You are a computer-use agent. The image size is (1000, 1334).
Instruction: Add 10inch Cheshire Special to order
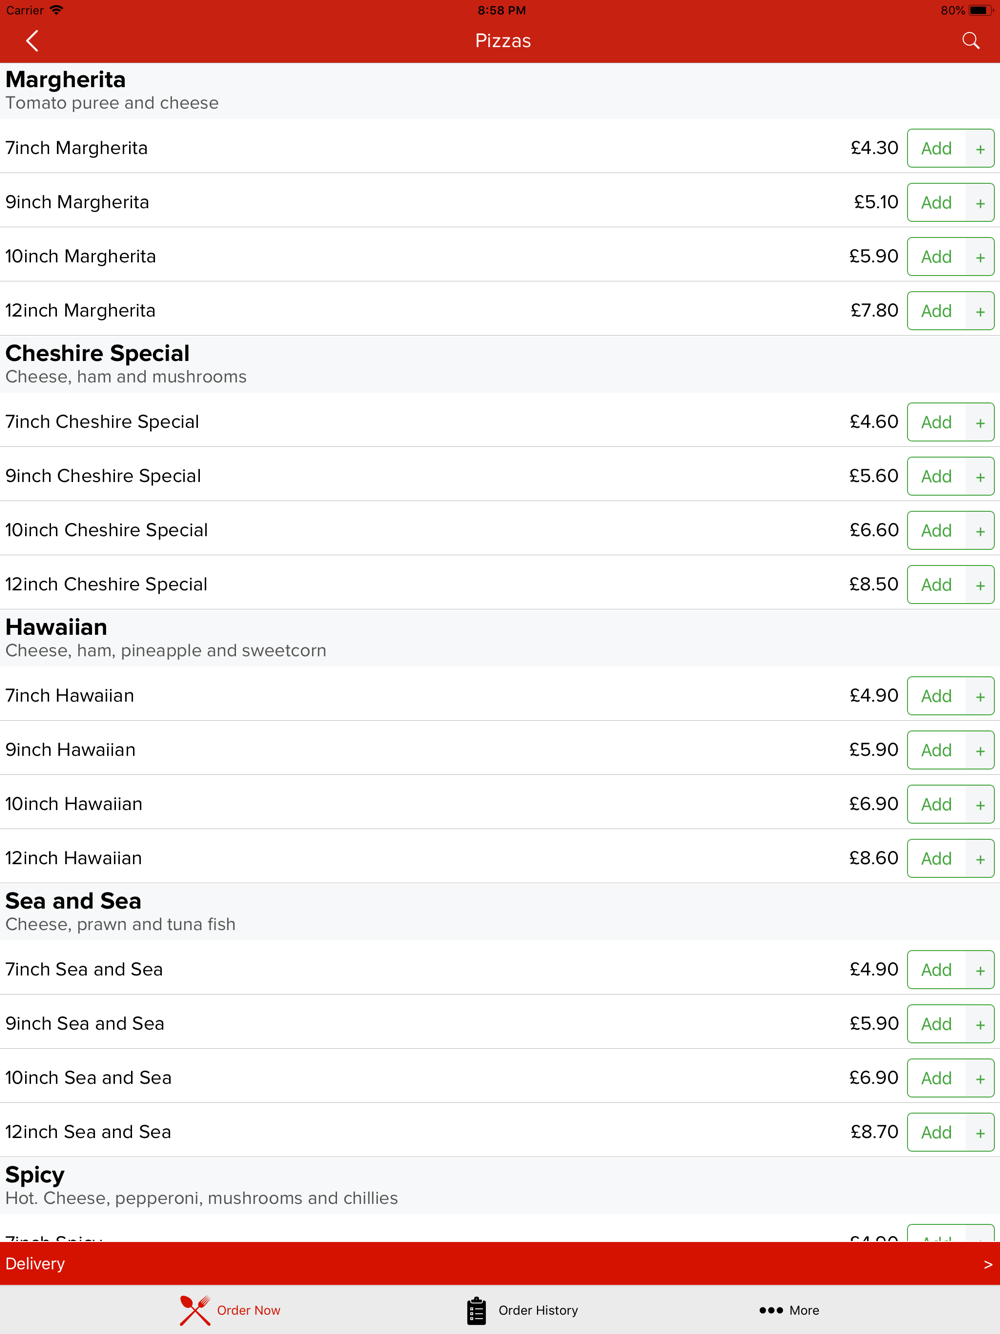937,531
